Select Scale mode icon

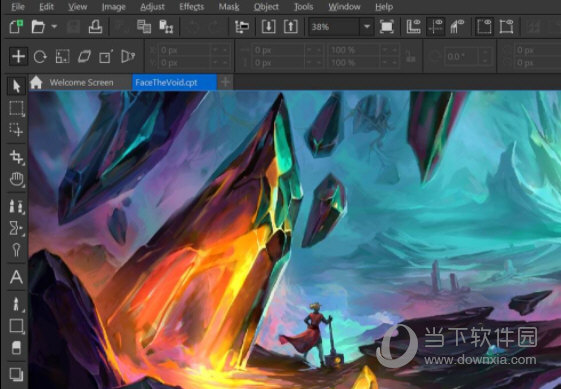[x=62, y=57]
